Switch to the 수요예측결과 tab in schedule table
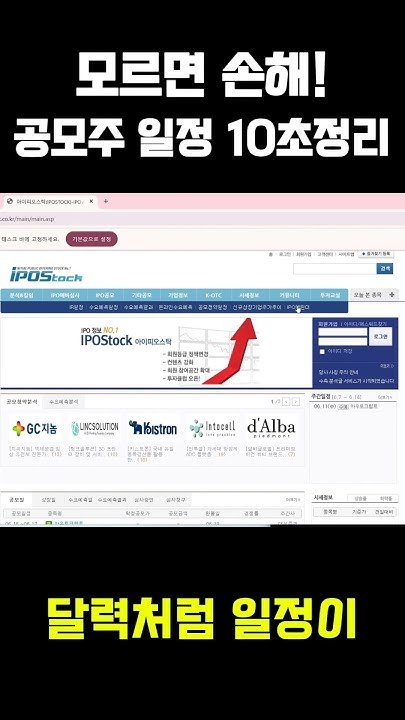Image resolution: width=405 pixels, height=720 pixels. [x=112, y=499]
